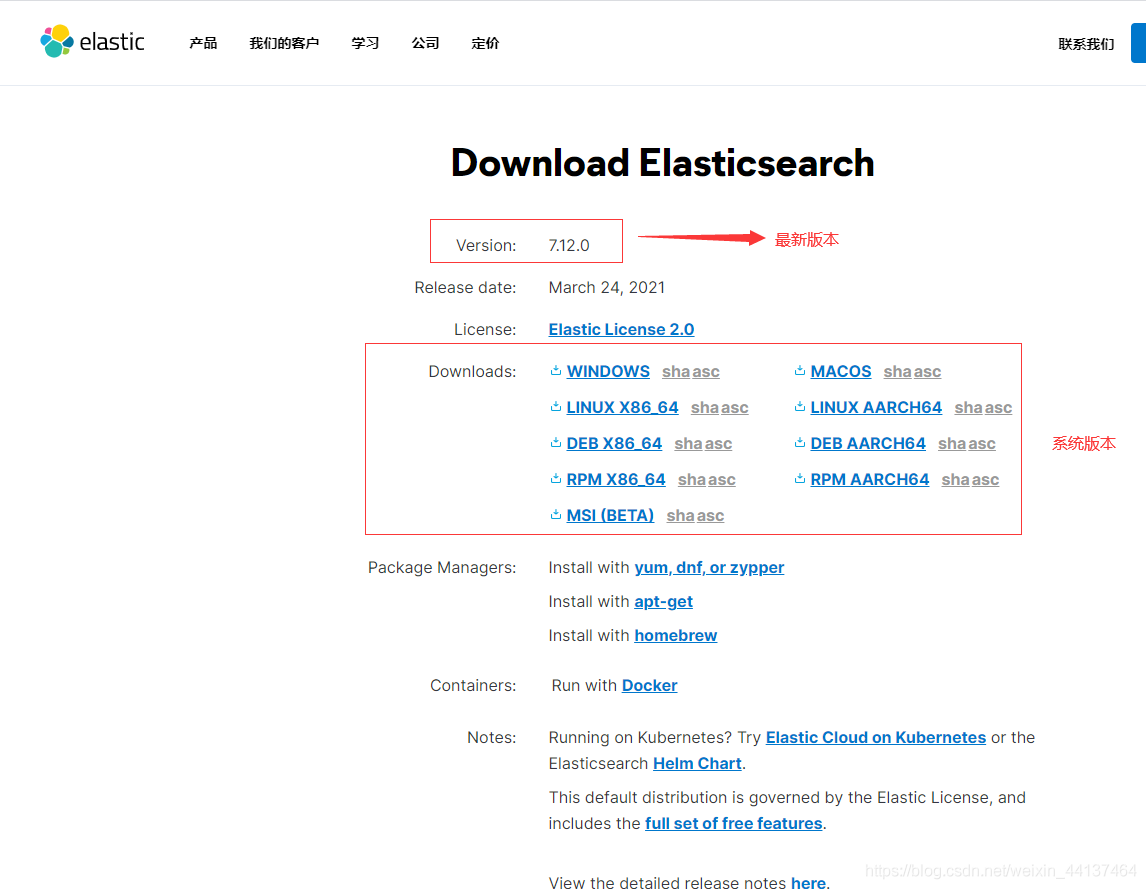
Task: Open the asc link for RPM AARCH64
Action: pos(985,480)
